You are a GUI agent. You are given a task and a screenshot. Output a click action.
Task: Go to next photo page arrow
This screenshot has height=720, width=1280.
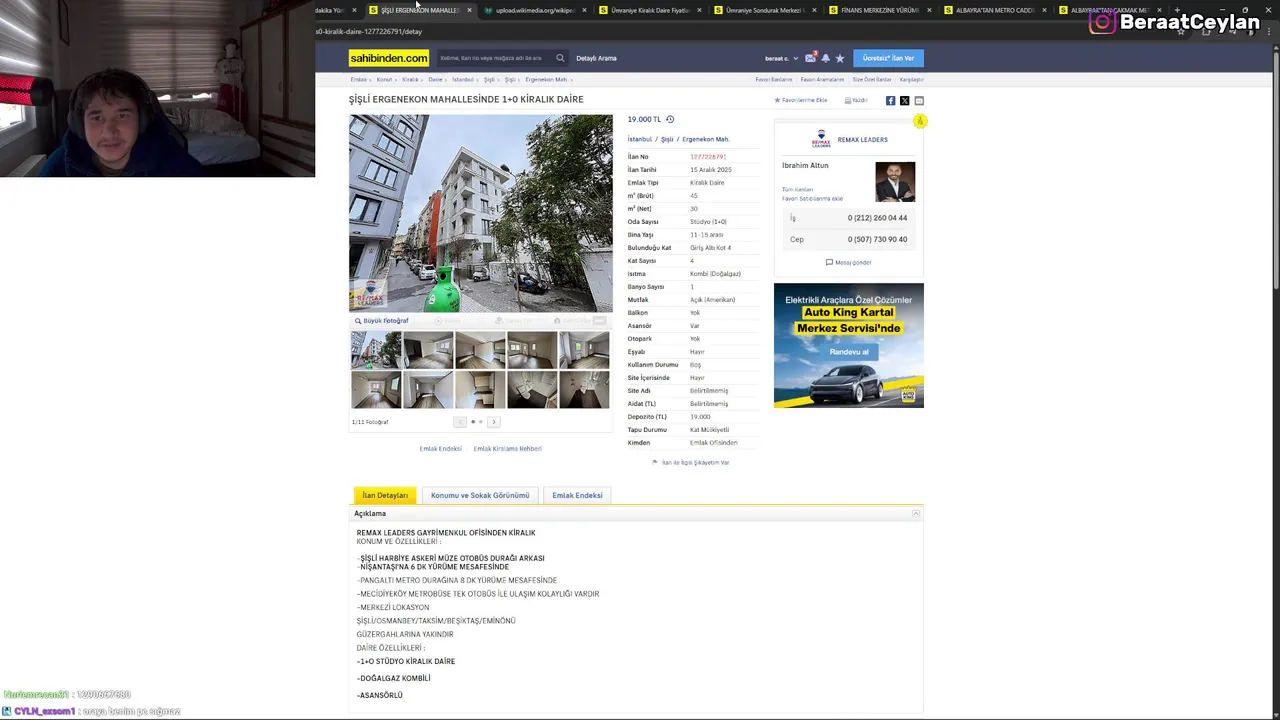493,422
